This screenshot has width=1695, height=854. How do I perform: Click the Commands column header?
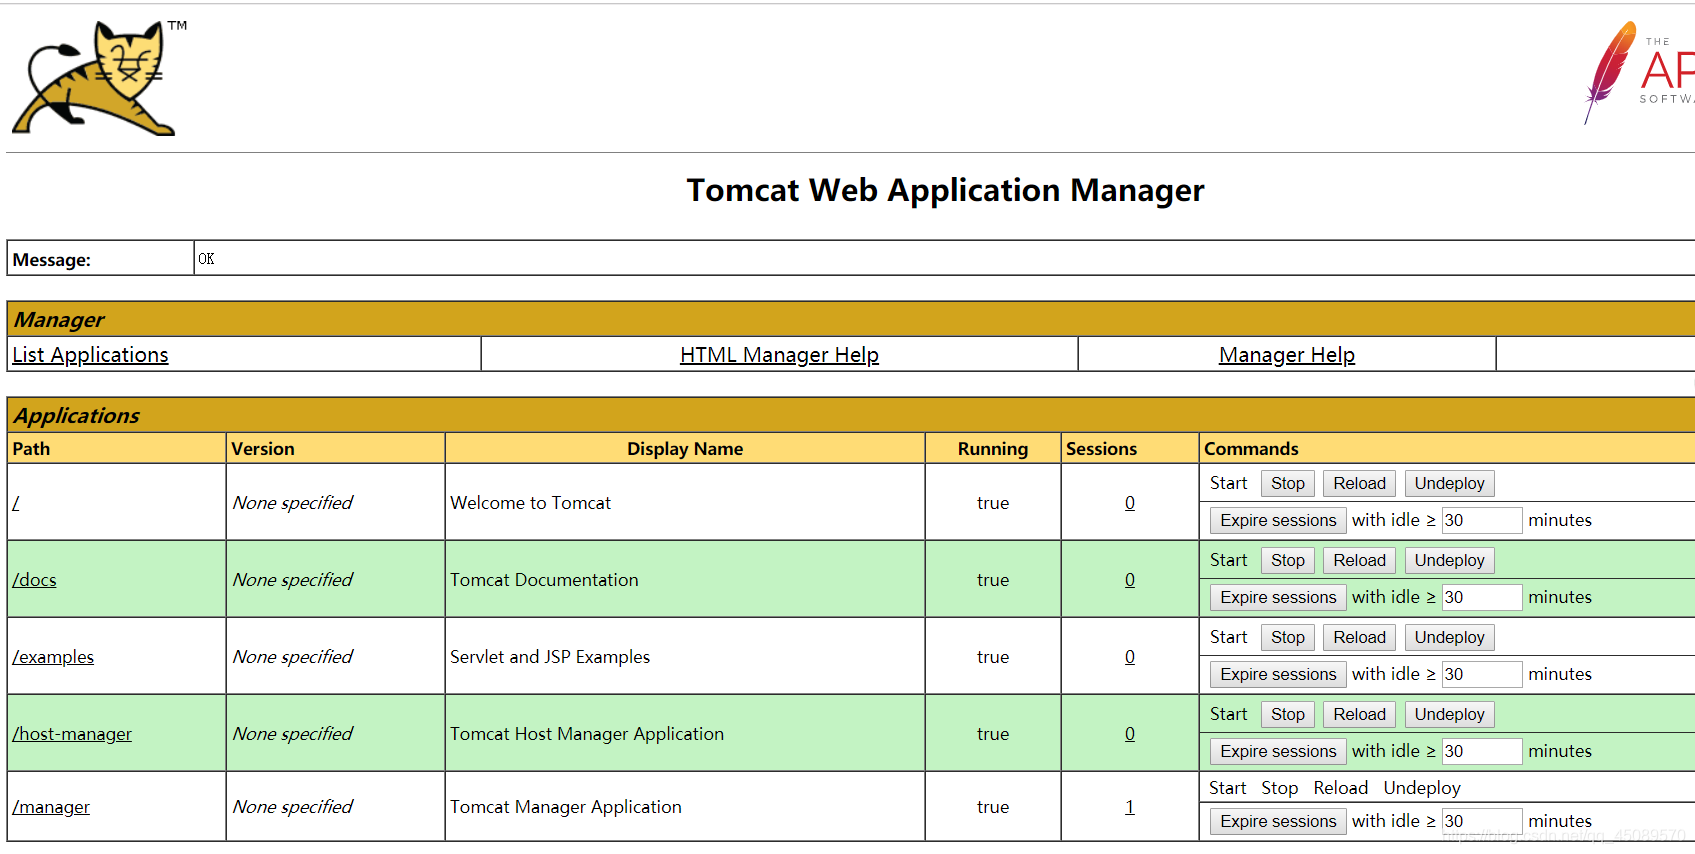(1251, 449)
